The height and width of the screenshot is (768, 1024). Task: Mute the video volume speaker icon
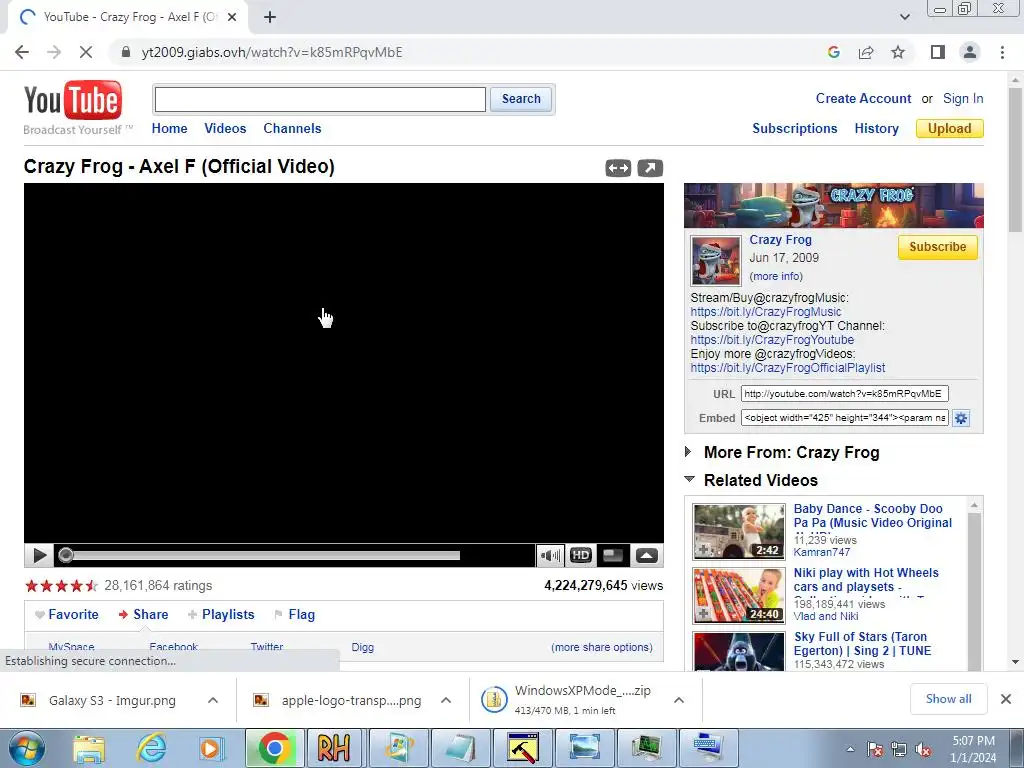click(x=550, y=556)
